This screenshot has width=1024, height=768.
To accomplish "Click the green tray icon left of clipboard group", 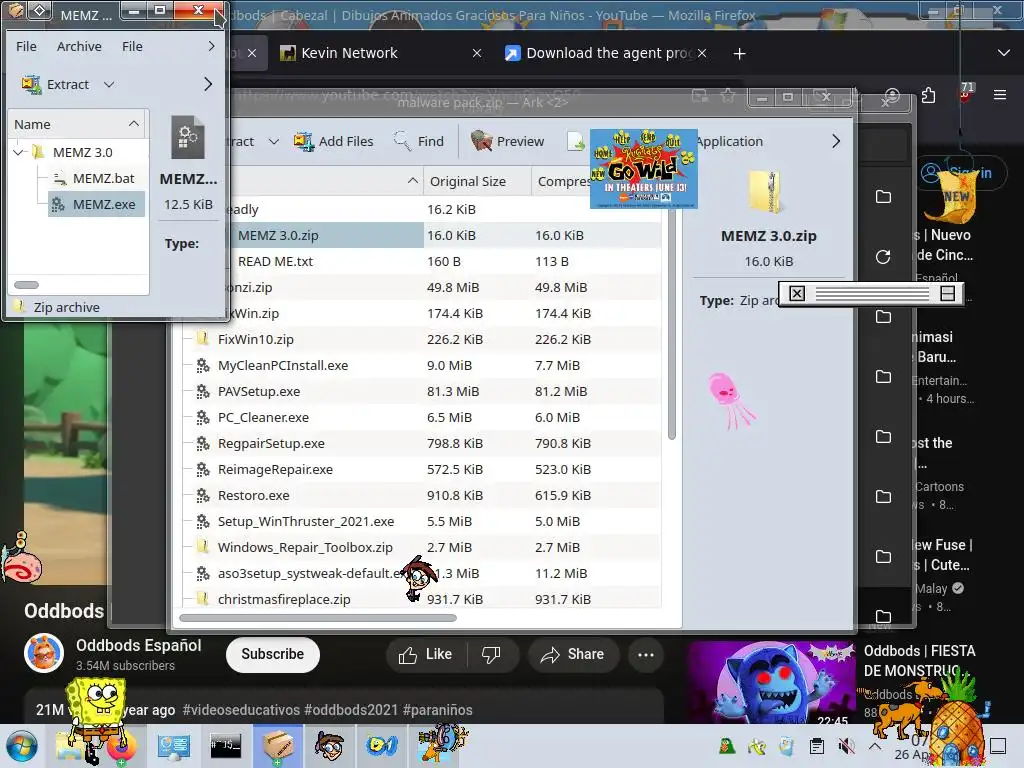I will tap(727, 746).
